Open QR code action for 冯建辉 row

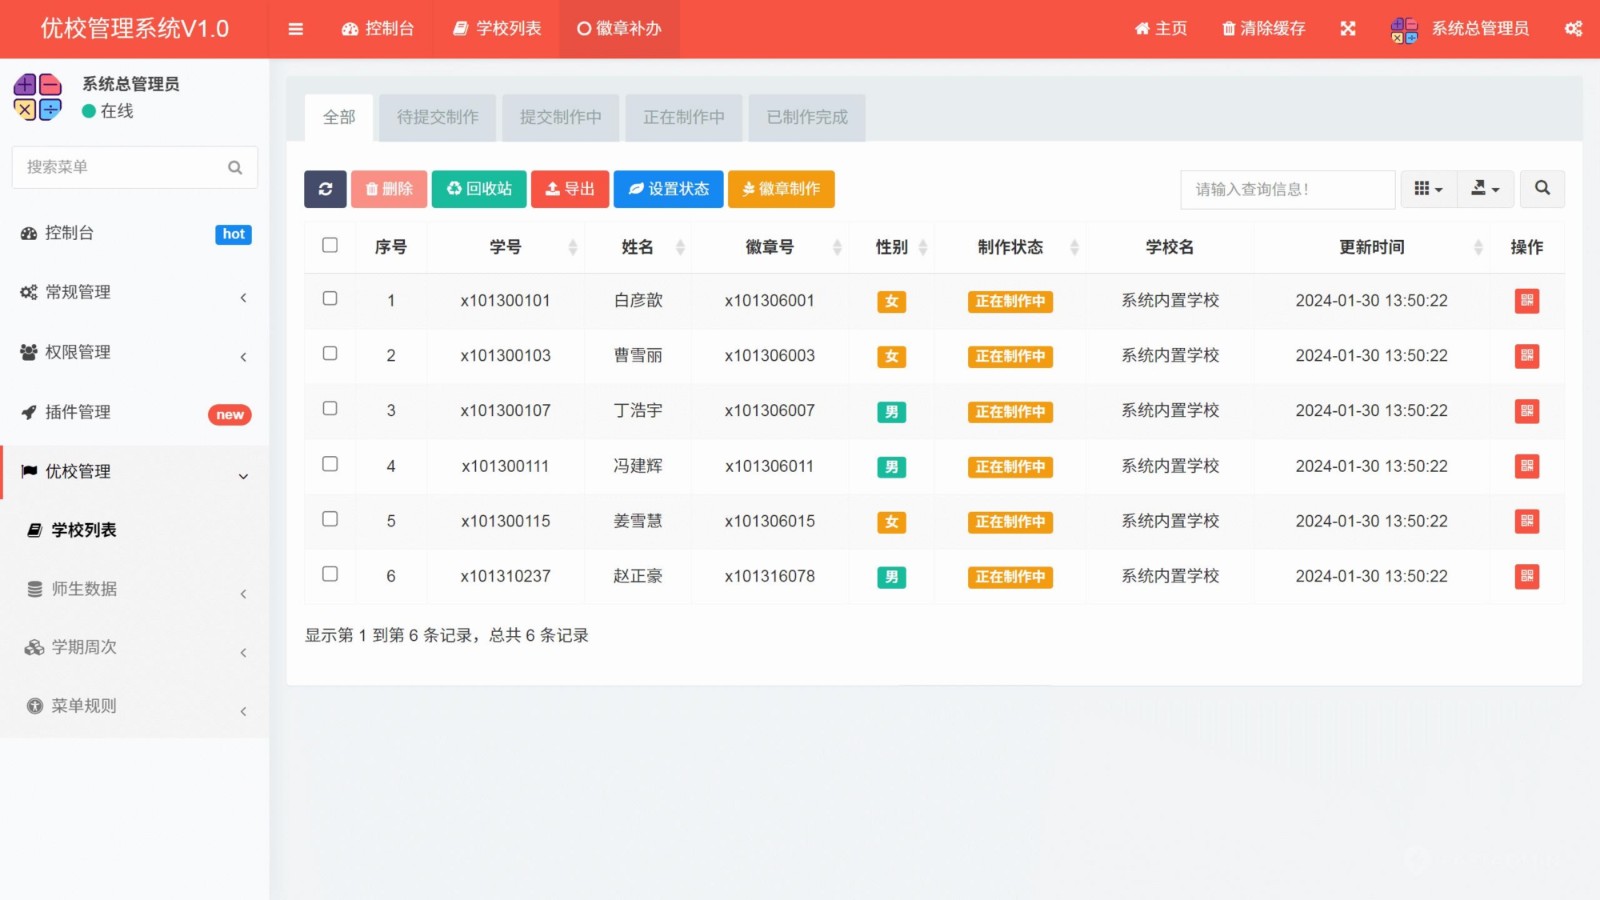[1526, 466]
